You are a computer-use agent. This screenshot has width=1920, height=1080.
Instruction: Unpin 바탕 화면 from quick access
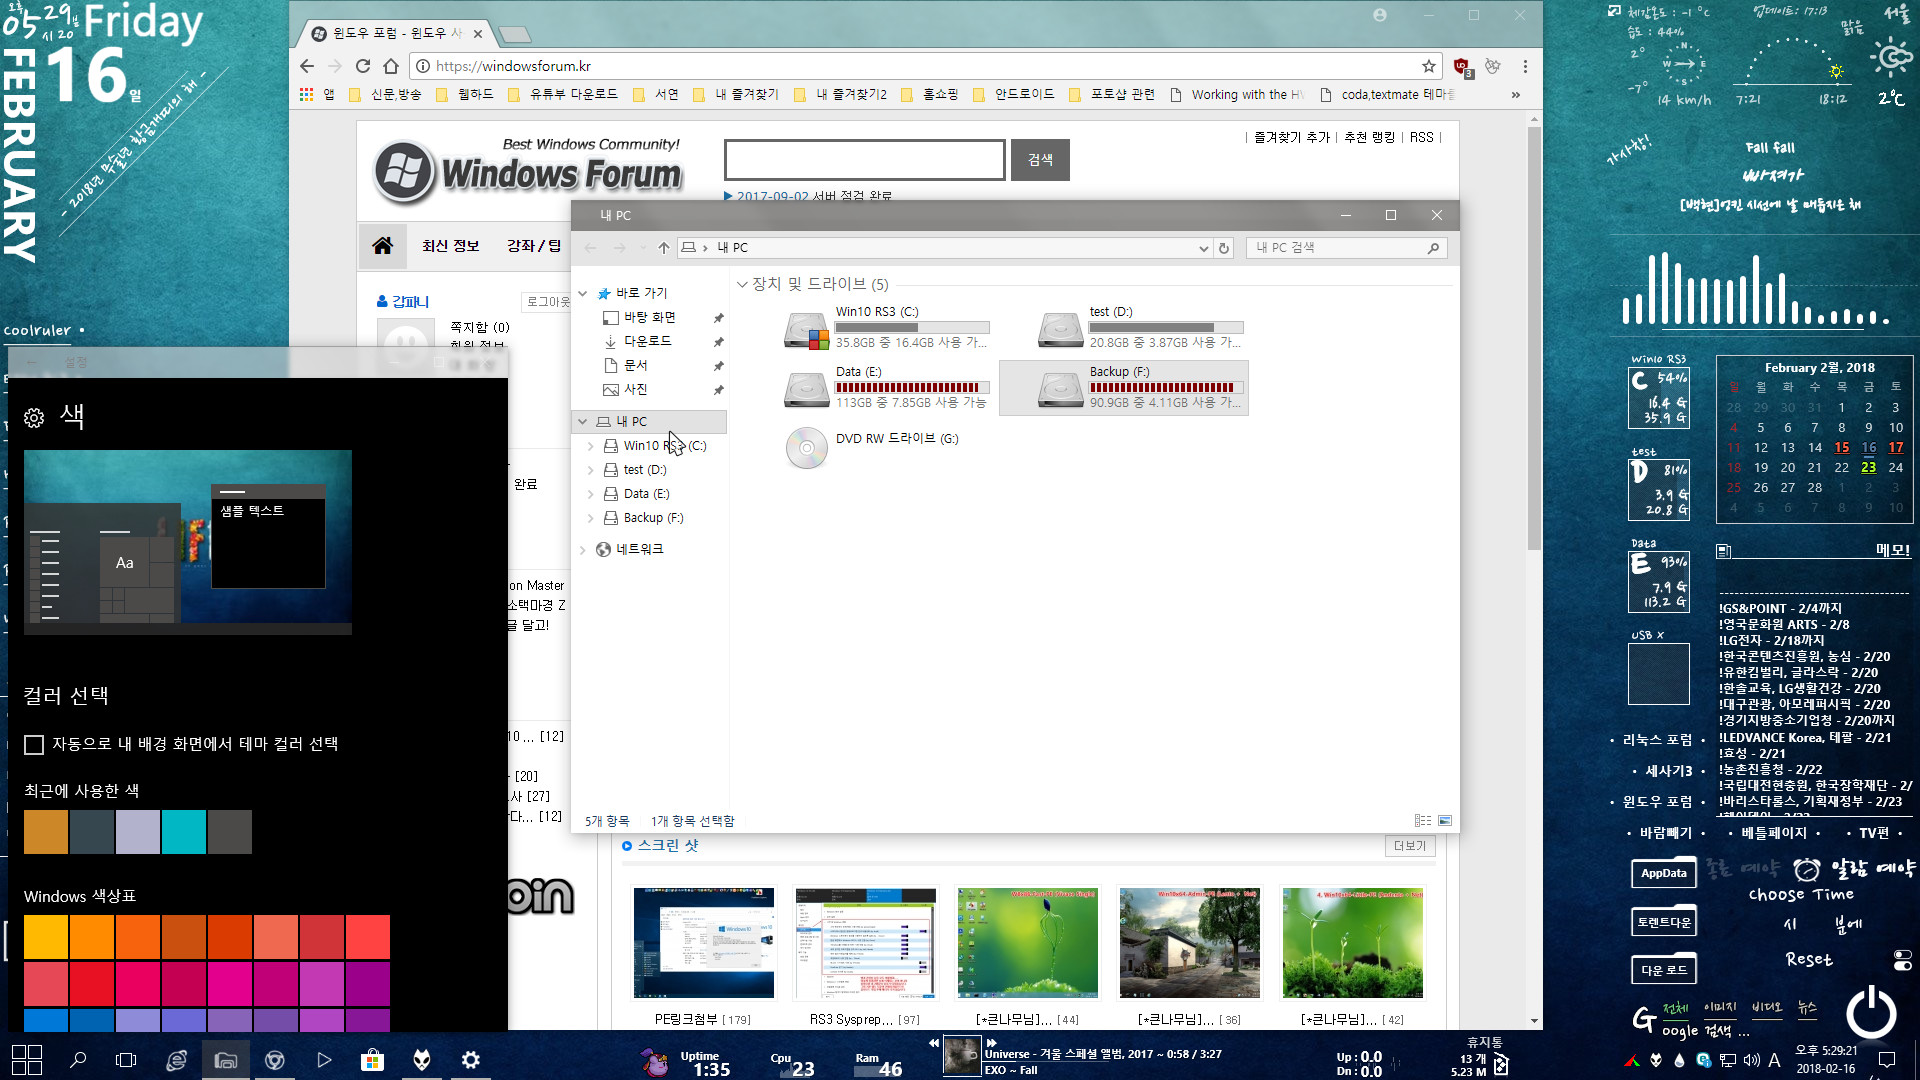[x=718, y=318]
